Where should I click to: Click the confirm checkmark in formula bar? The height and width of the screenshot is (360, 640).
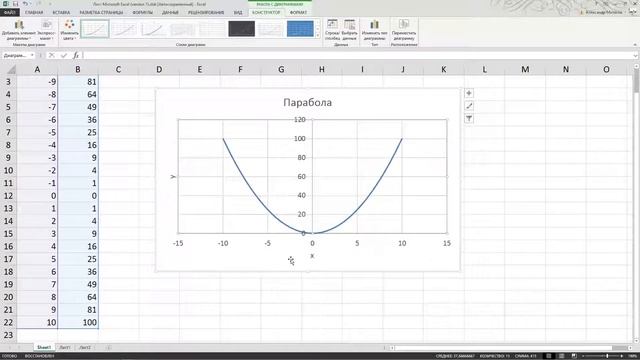(x=64, y=55)
